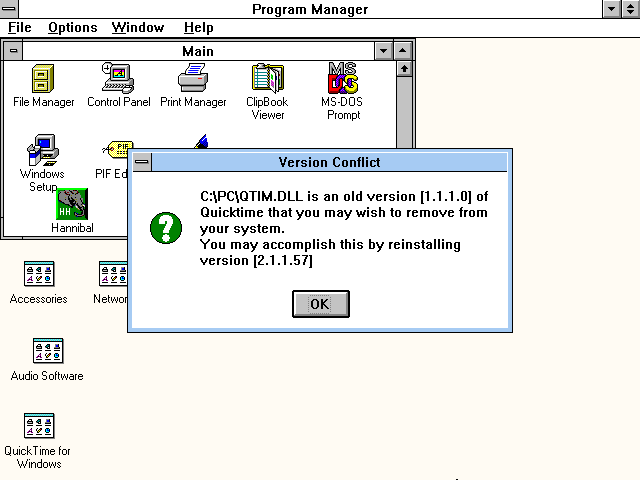Open the File menu
Screen dimensions: 640x480
pyautogui.click(x=20, y=28)
